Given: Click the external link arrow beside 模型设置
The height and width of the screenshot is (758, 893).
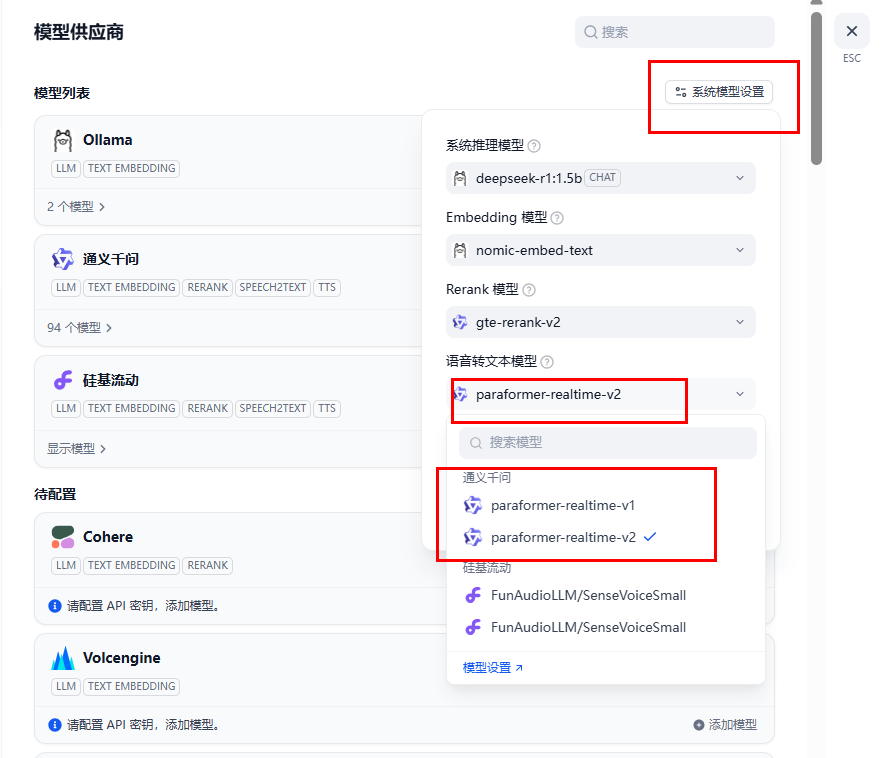Looking at the screenshot, I should click(x=519, y=668).
